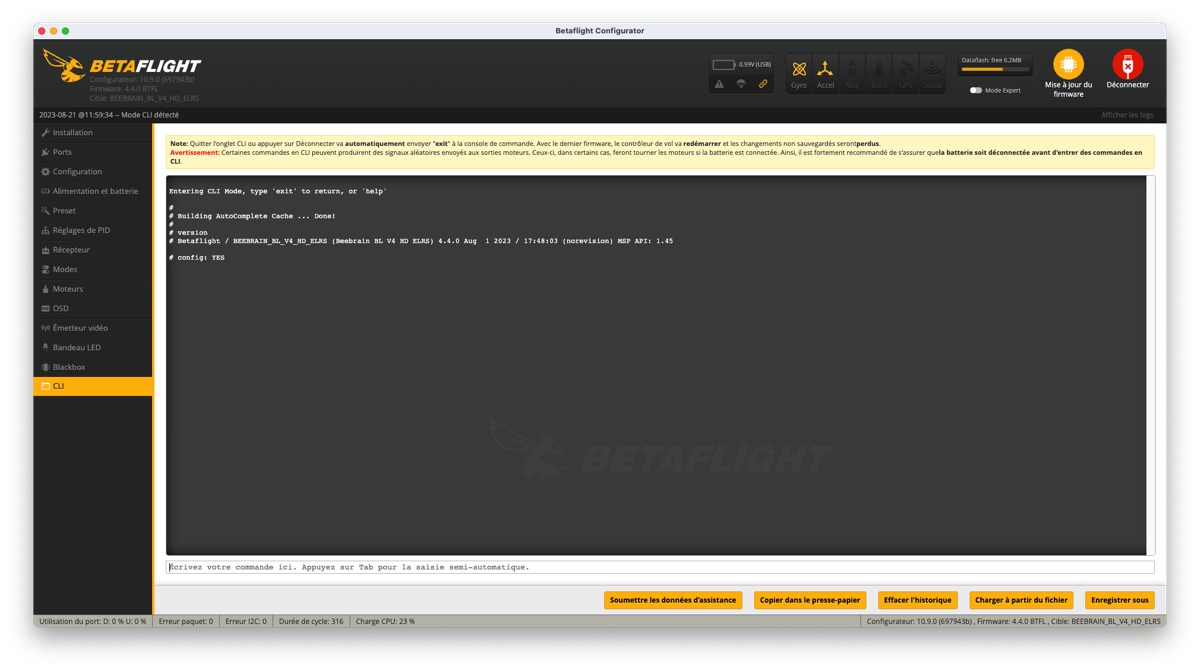Click Copier dans le presse-papier button
Image resolution: width=1200 pixels, height=671 pixels.
point(810,600)
